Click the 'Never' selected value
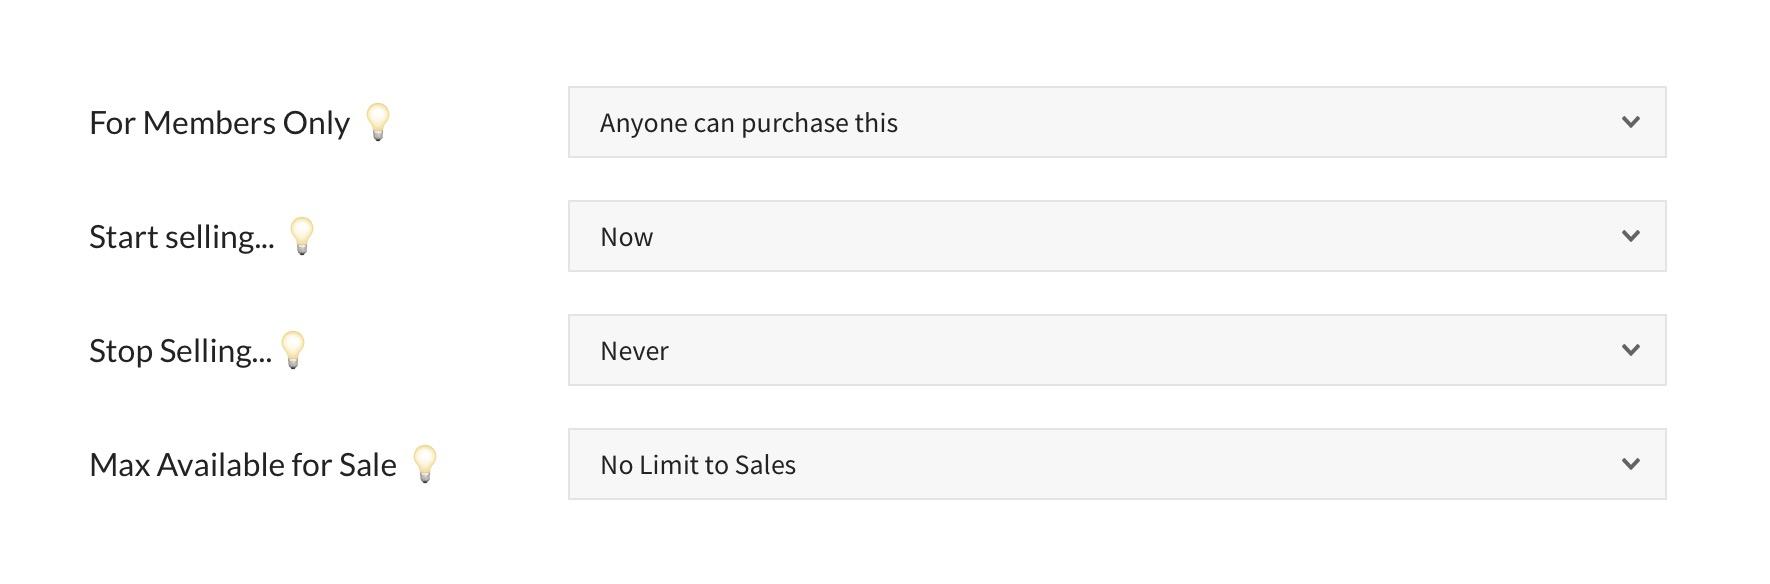Viewport: 1770px width, 584px height. 634,351
